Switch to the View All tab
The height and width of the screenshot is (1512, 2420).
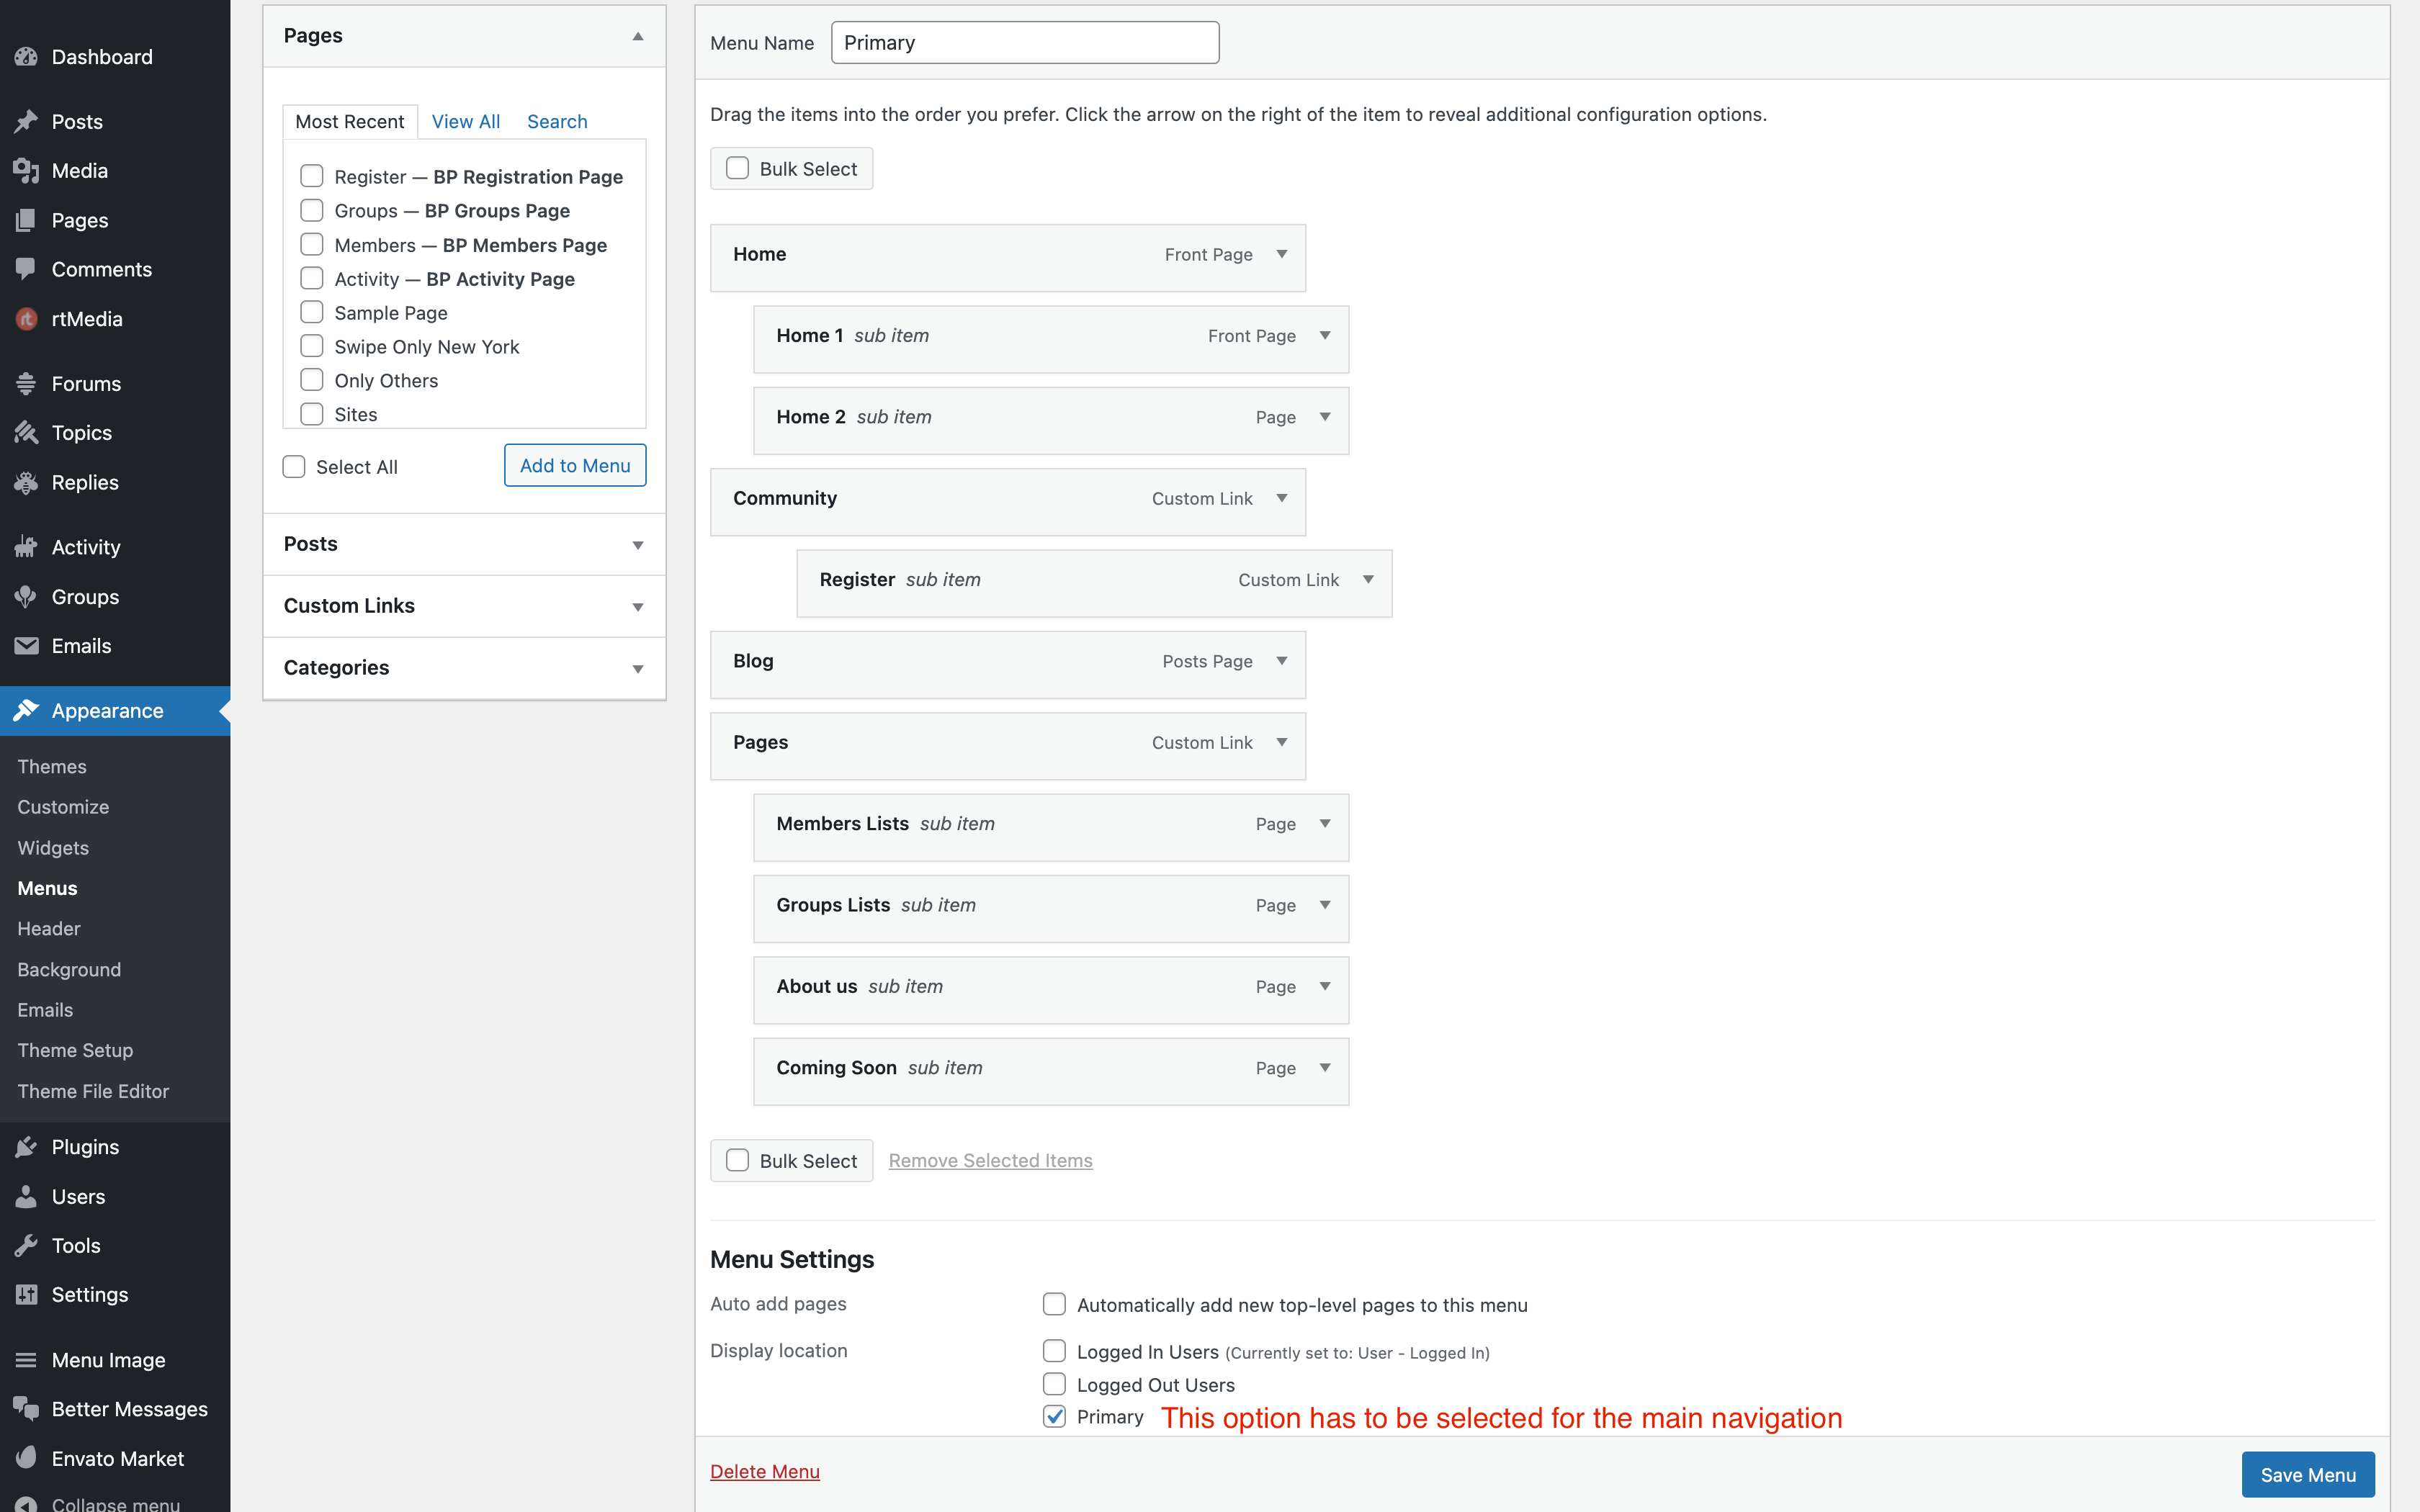[466, 121]
